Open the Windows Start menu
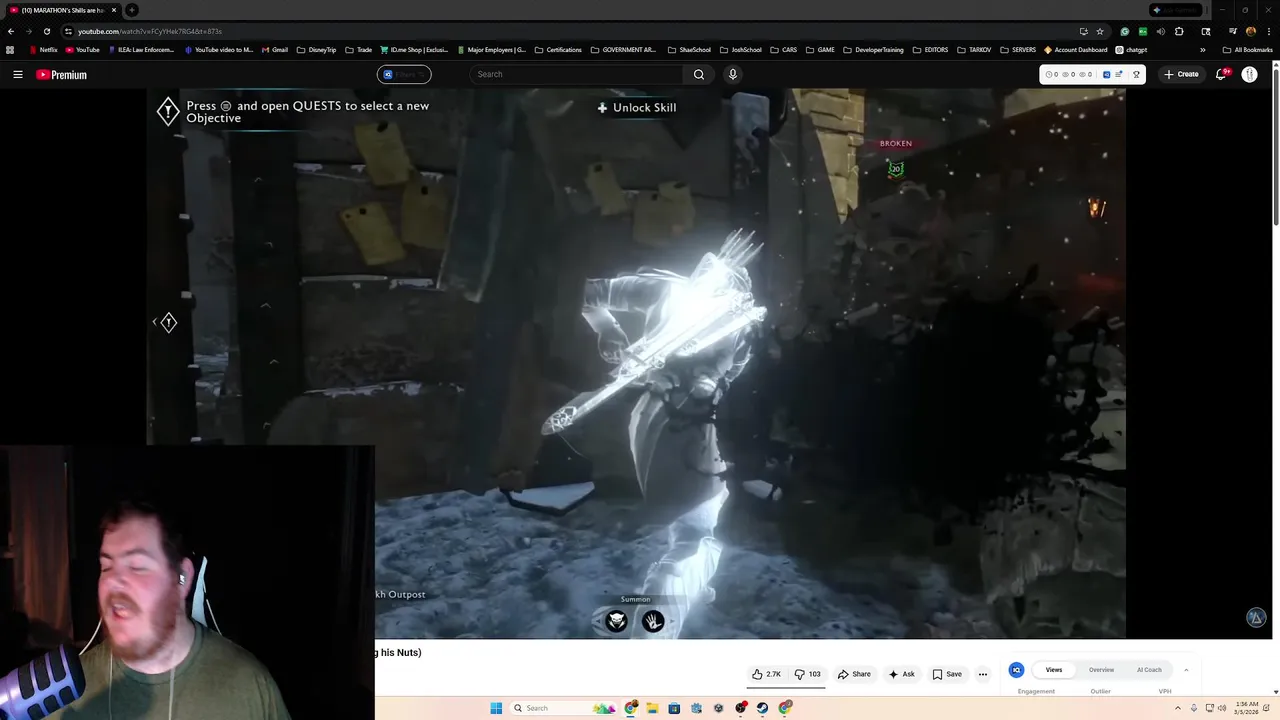The height and width of the screenshot is (720, 1280). coord(496,708)
